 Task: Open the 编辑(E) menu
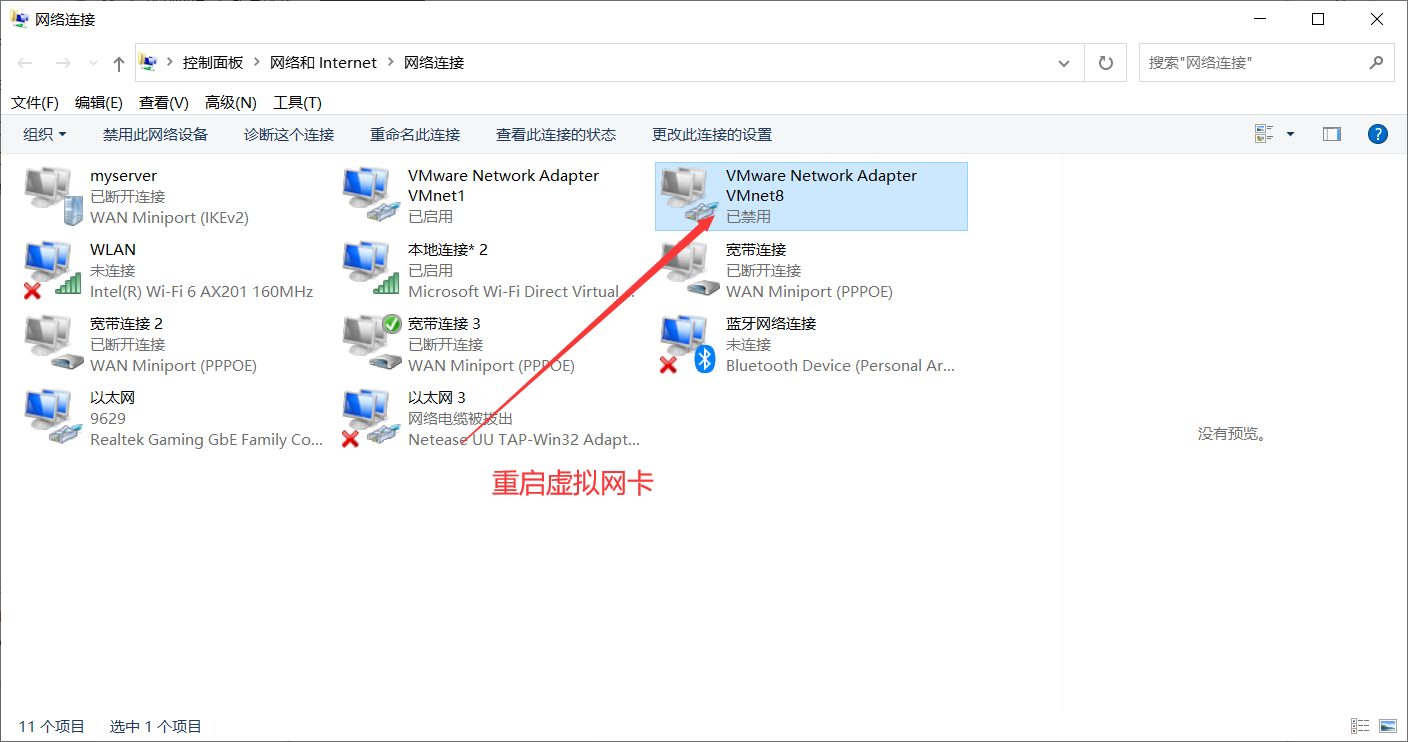(99, 102)
